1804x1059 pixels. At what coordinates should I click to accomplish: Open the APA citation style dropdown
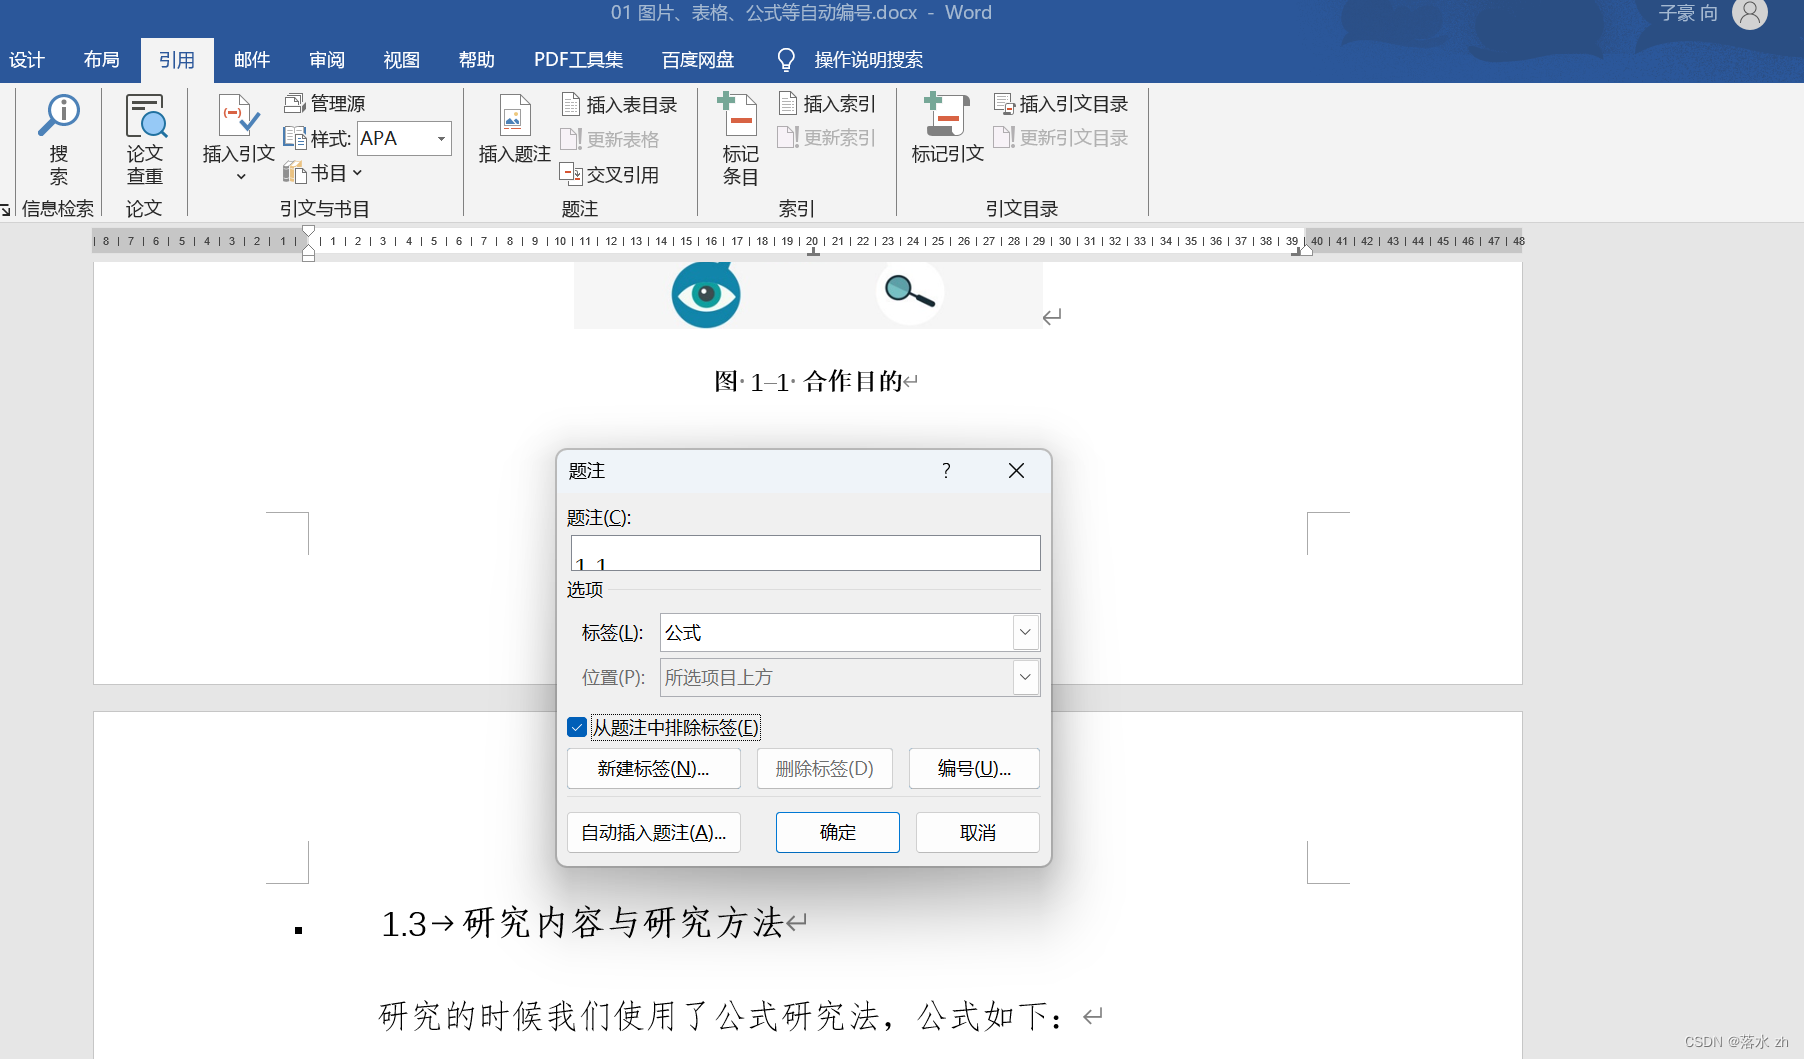coord(441,139)
